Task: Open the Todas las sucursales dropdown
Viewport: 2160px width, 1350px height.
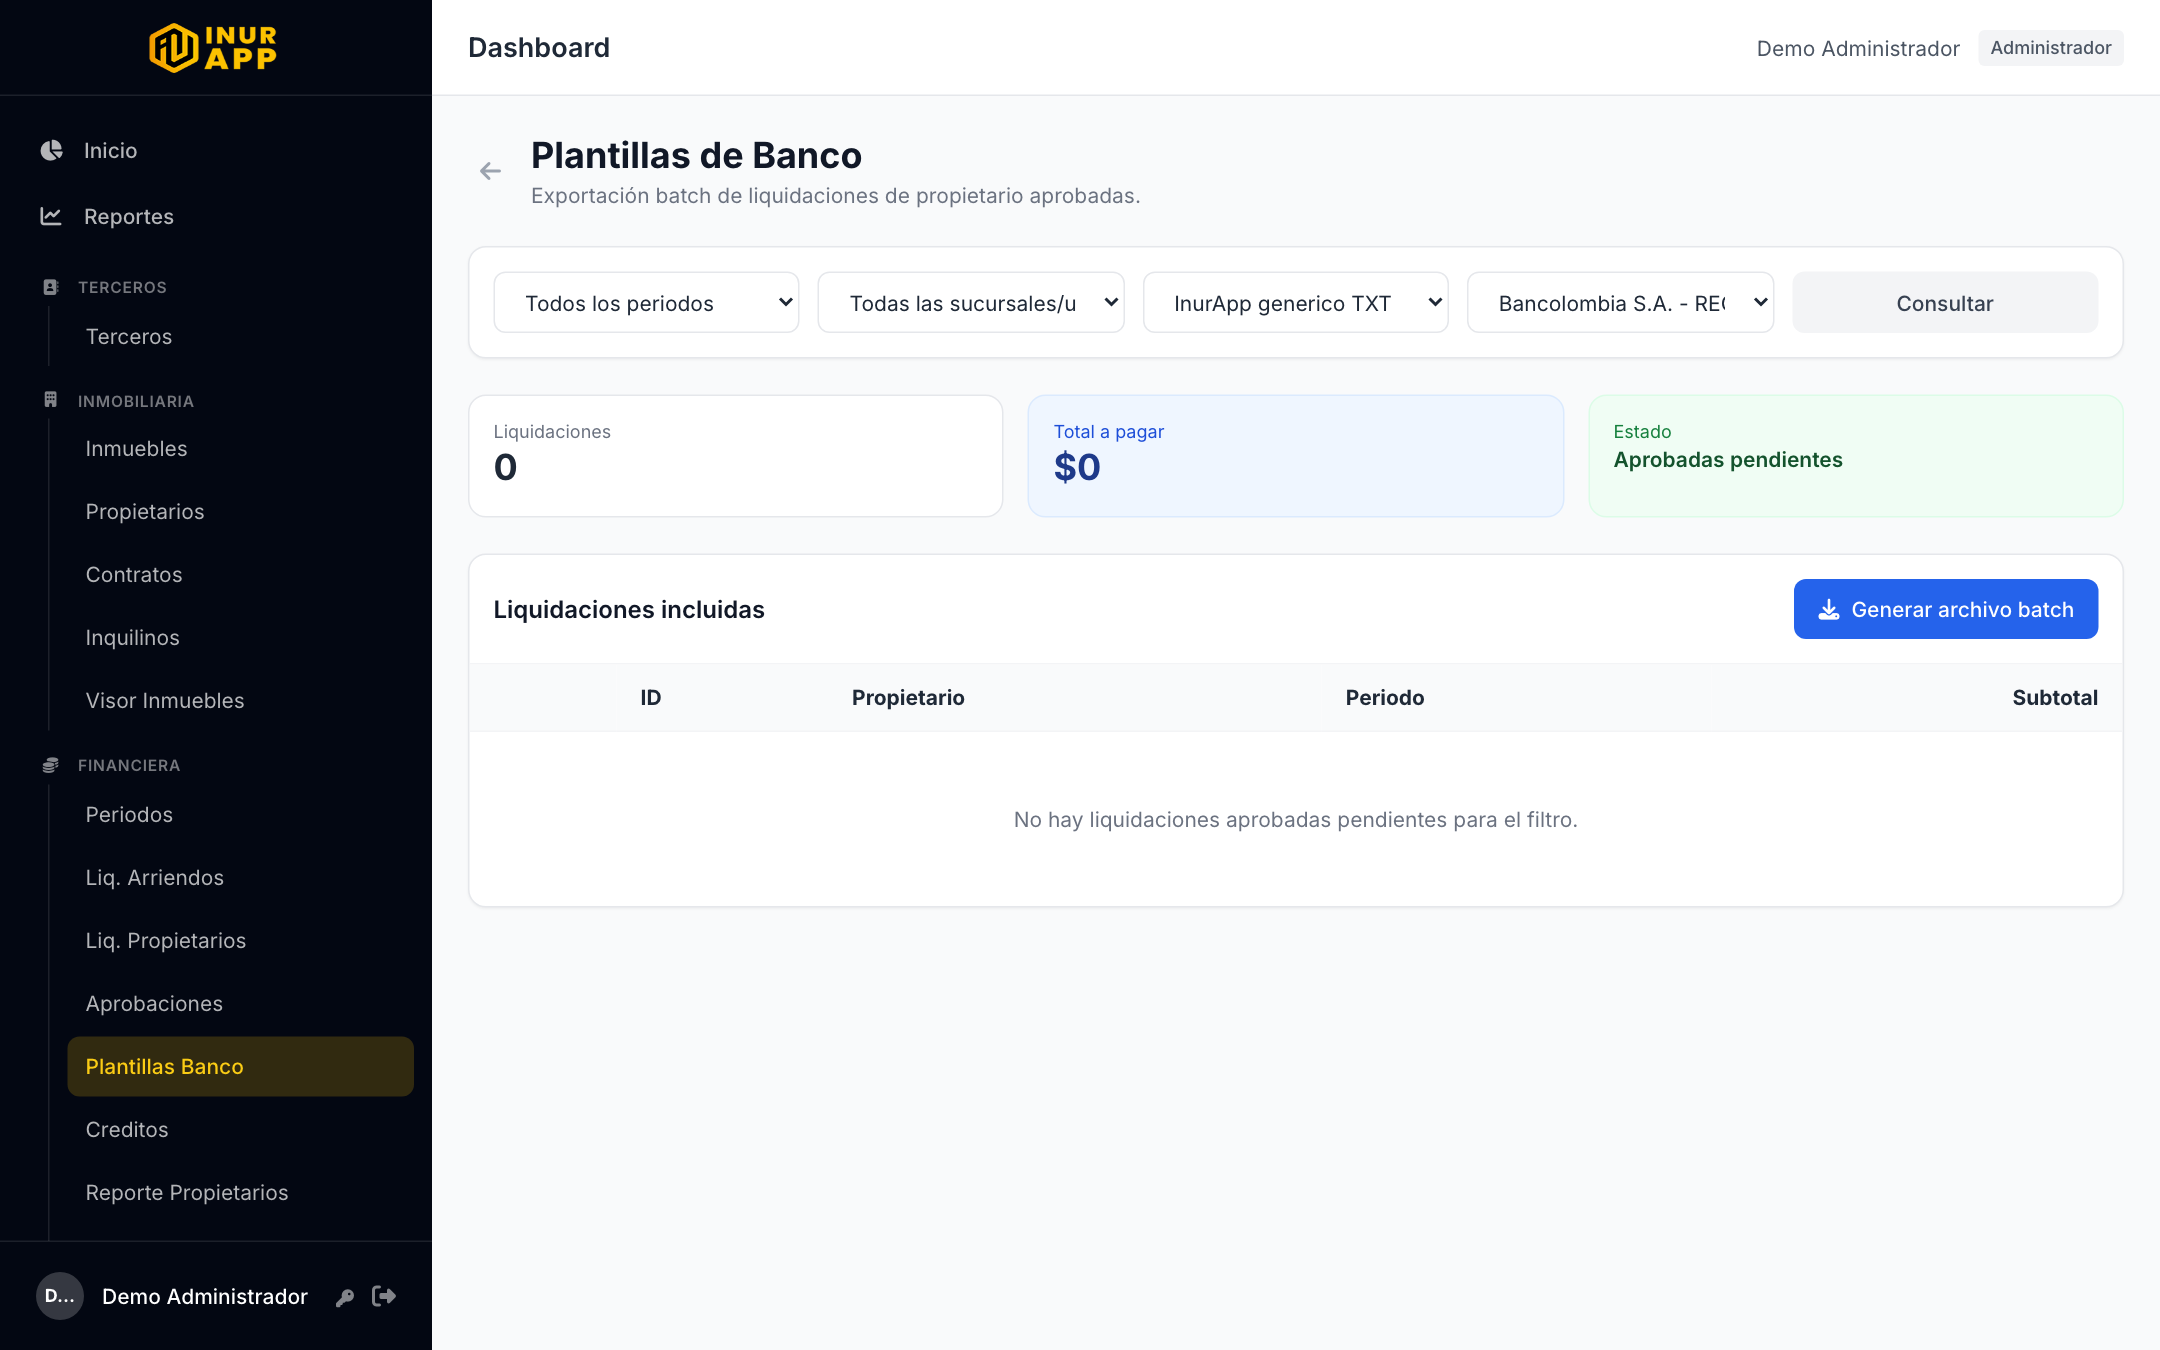Action: 971,302
